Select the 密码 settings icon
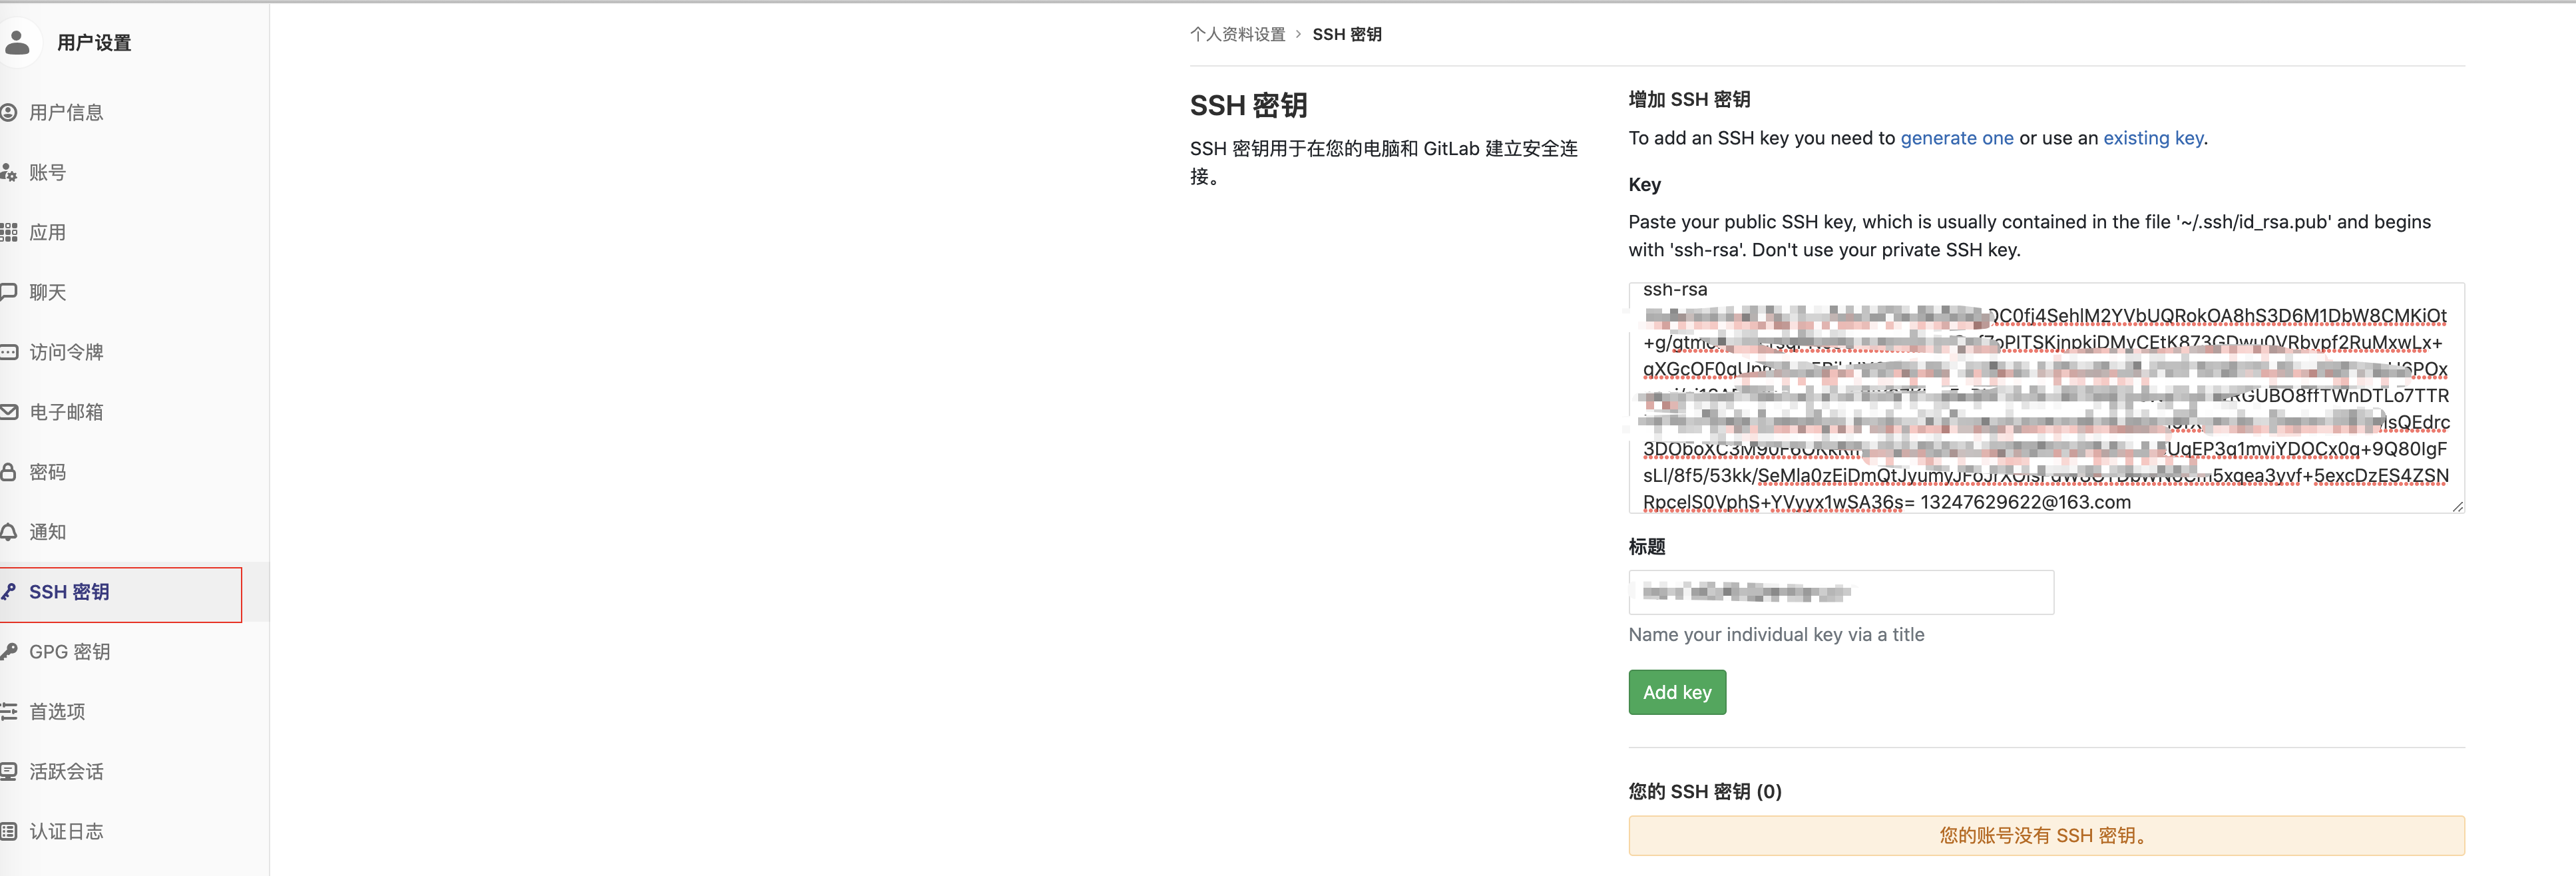 point(47,472)
